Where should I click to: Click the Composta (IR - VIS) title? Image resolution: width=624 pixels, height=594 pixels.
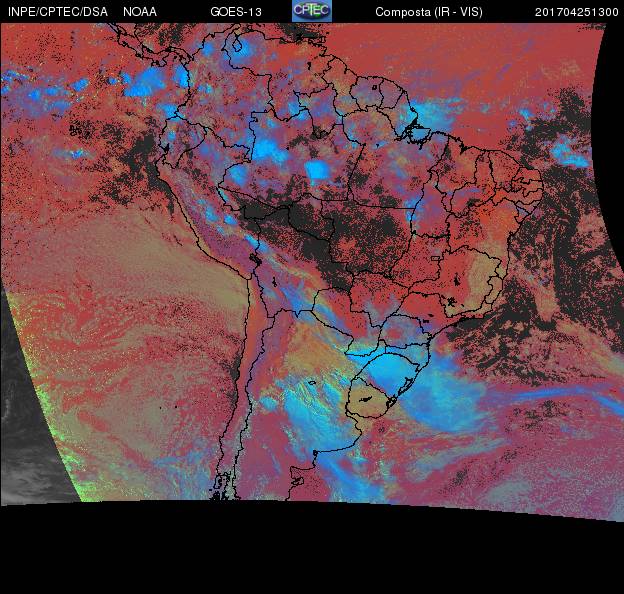pos(429,12)
